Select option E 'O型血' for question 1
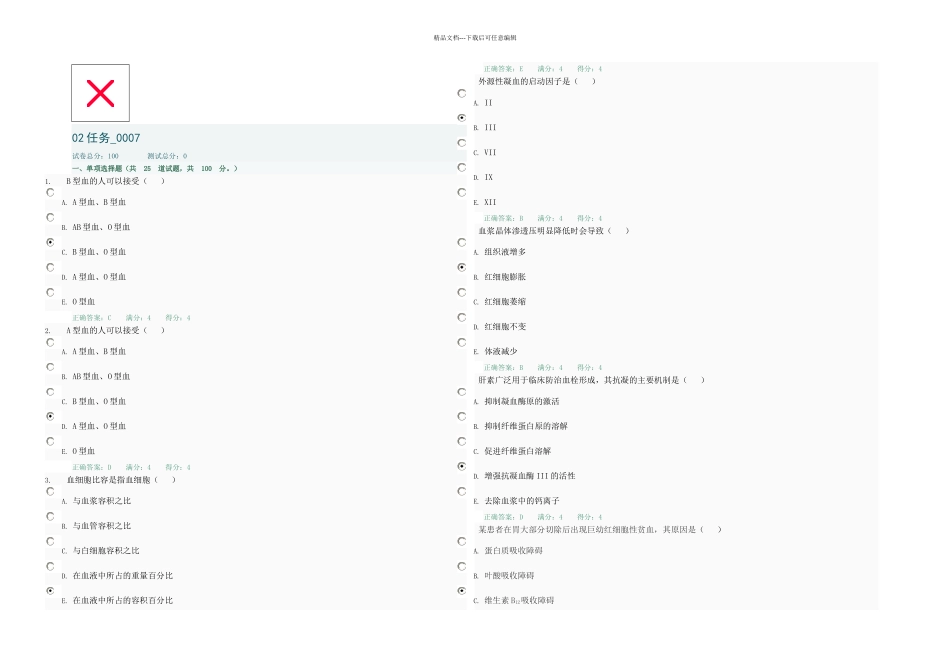This screenshot has width=950, height=672. click(x=51, y=292)
